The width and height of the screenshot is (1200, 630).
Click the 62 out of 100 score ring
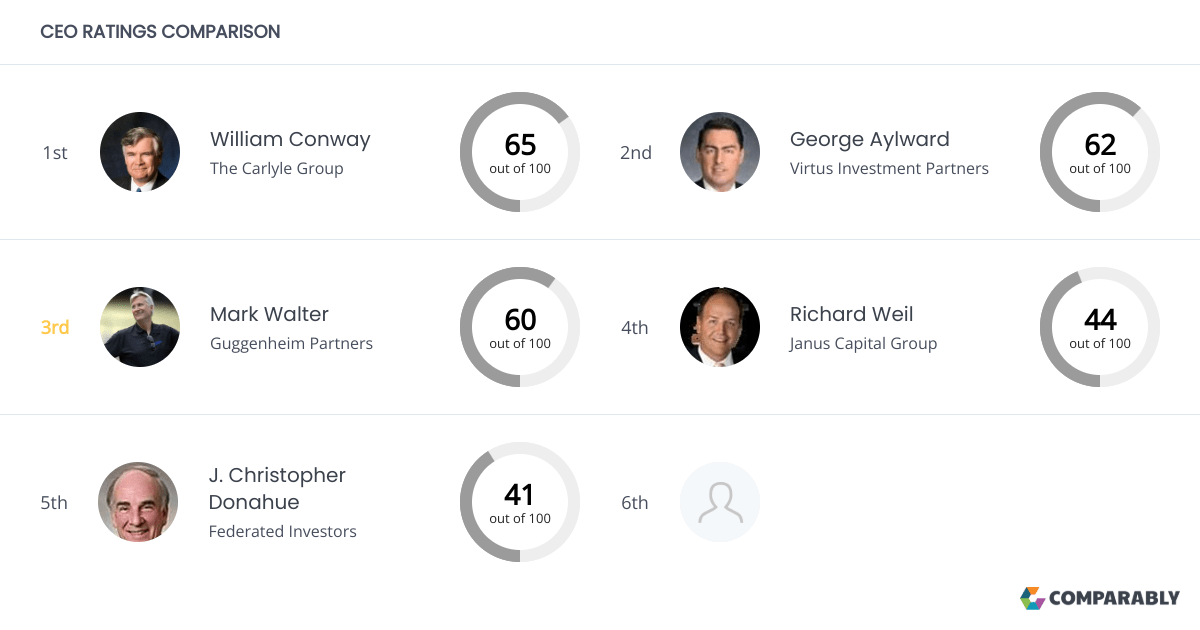pyautogui.click(x=1100, y=152)
